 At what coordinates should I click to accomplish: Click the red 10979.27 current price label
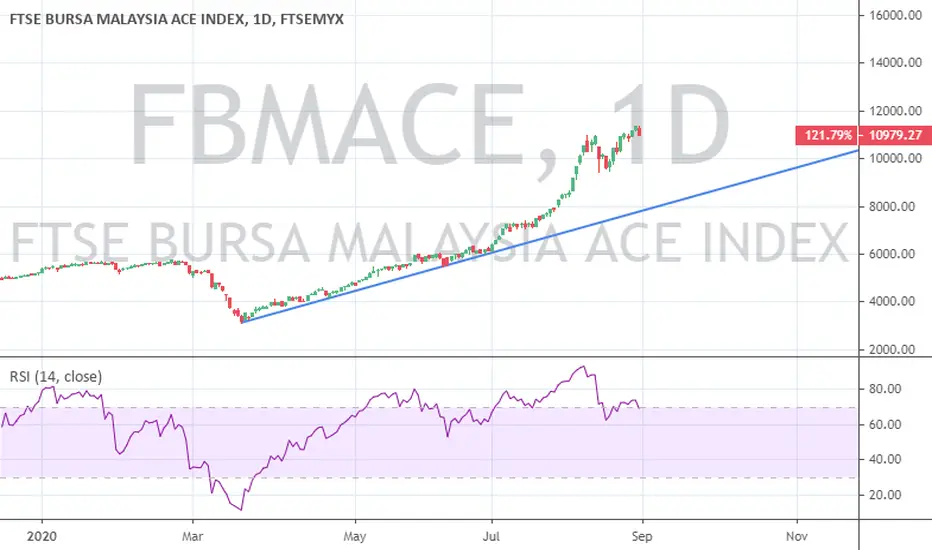[x=895, y=135]
